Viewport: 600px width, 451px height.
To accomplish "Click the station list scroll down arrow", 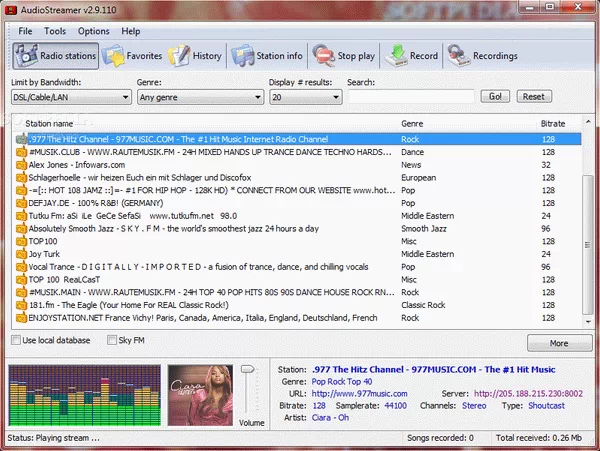I will 588,322.
